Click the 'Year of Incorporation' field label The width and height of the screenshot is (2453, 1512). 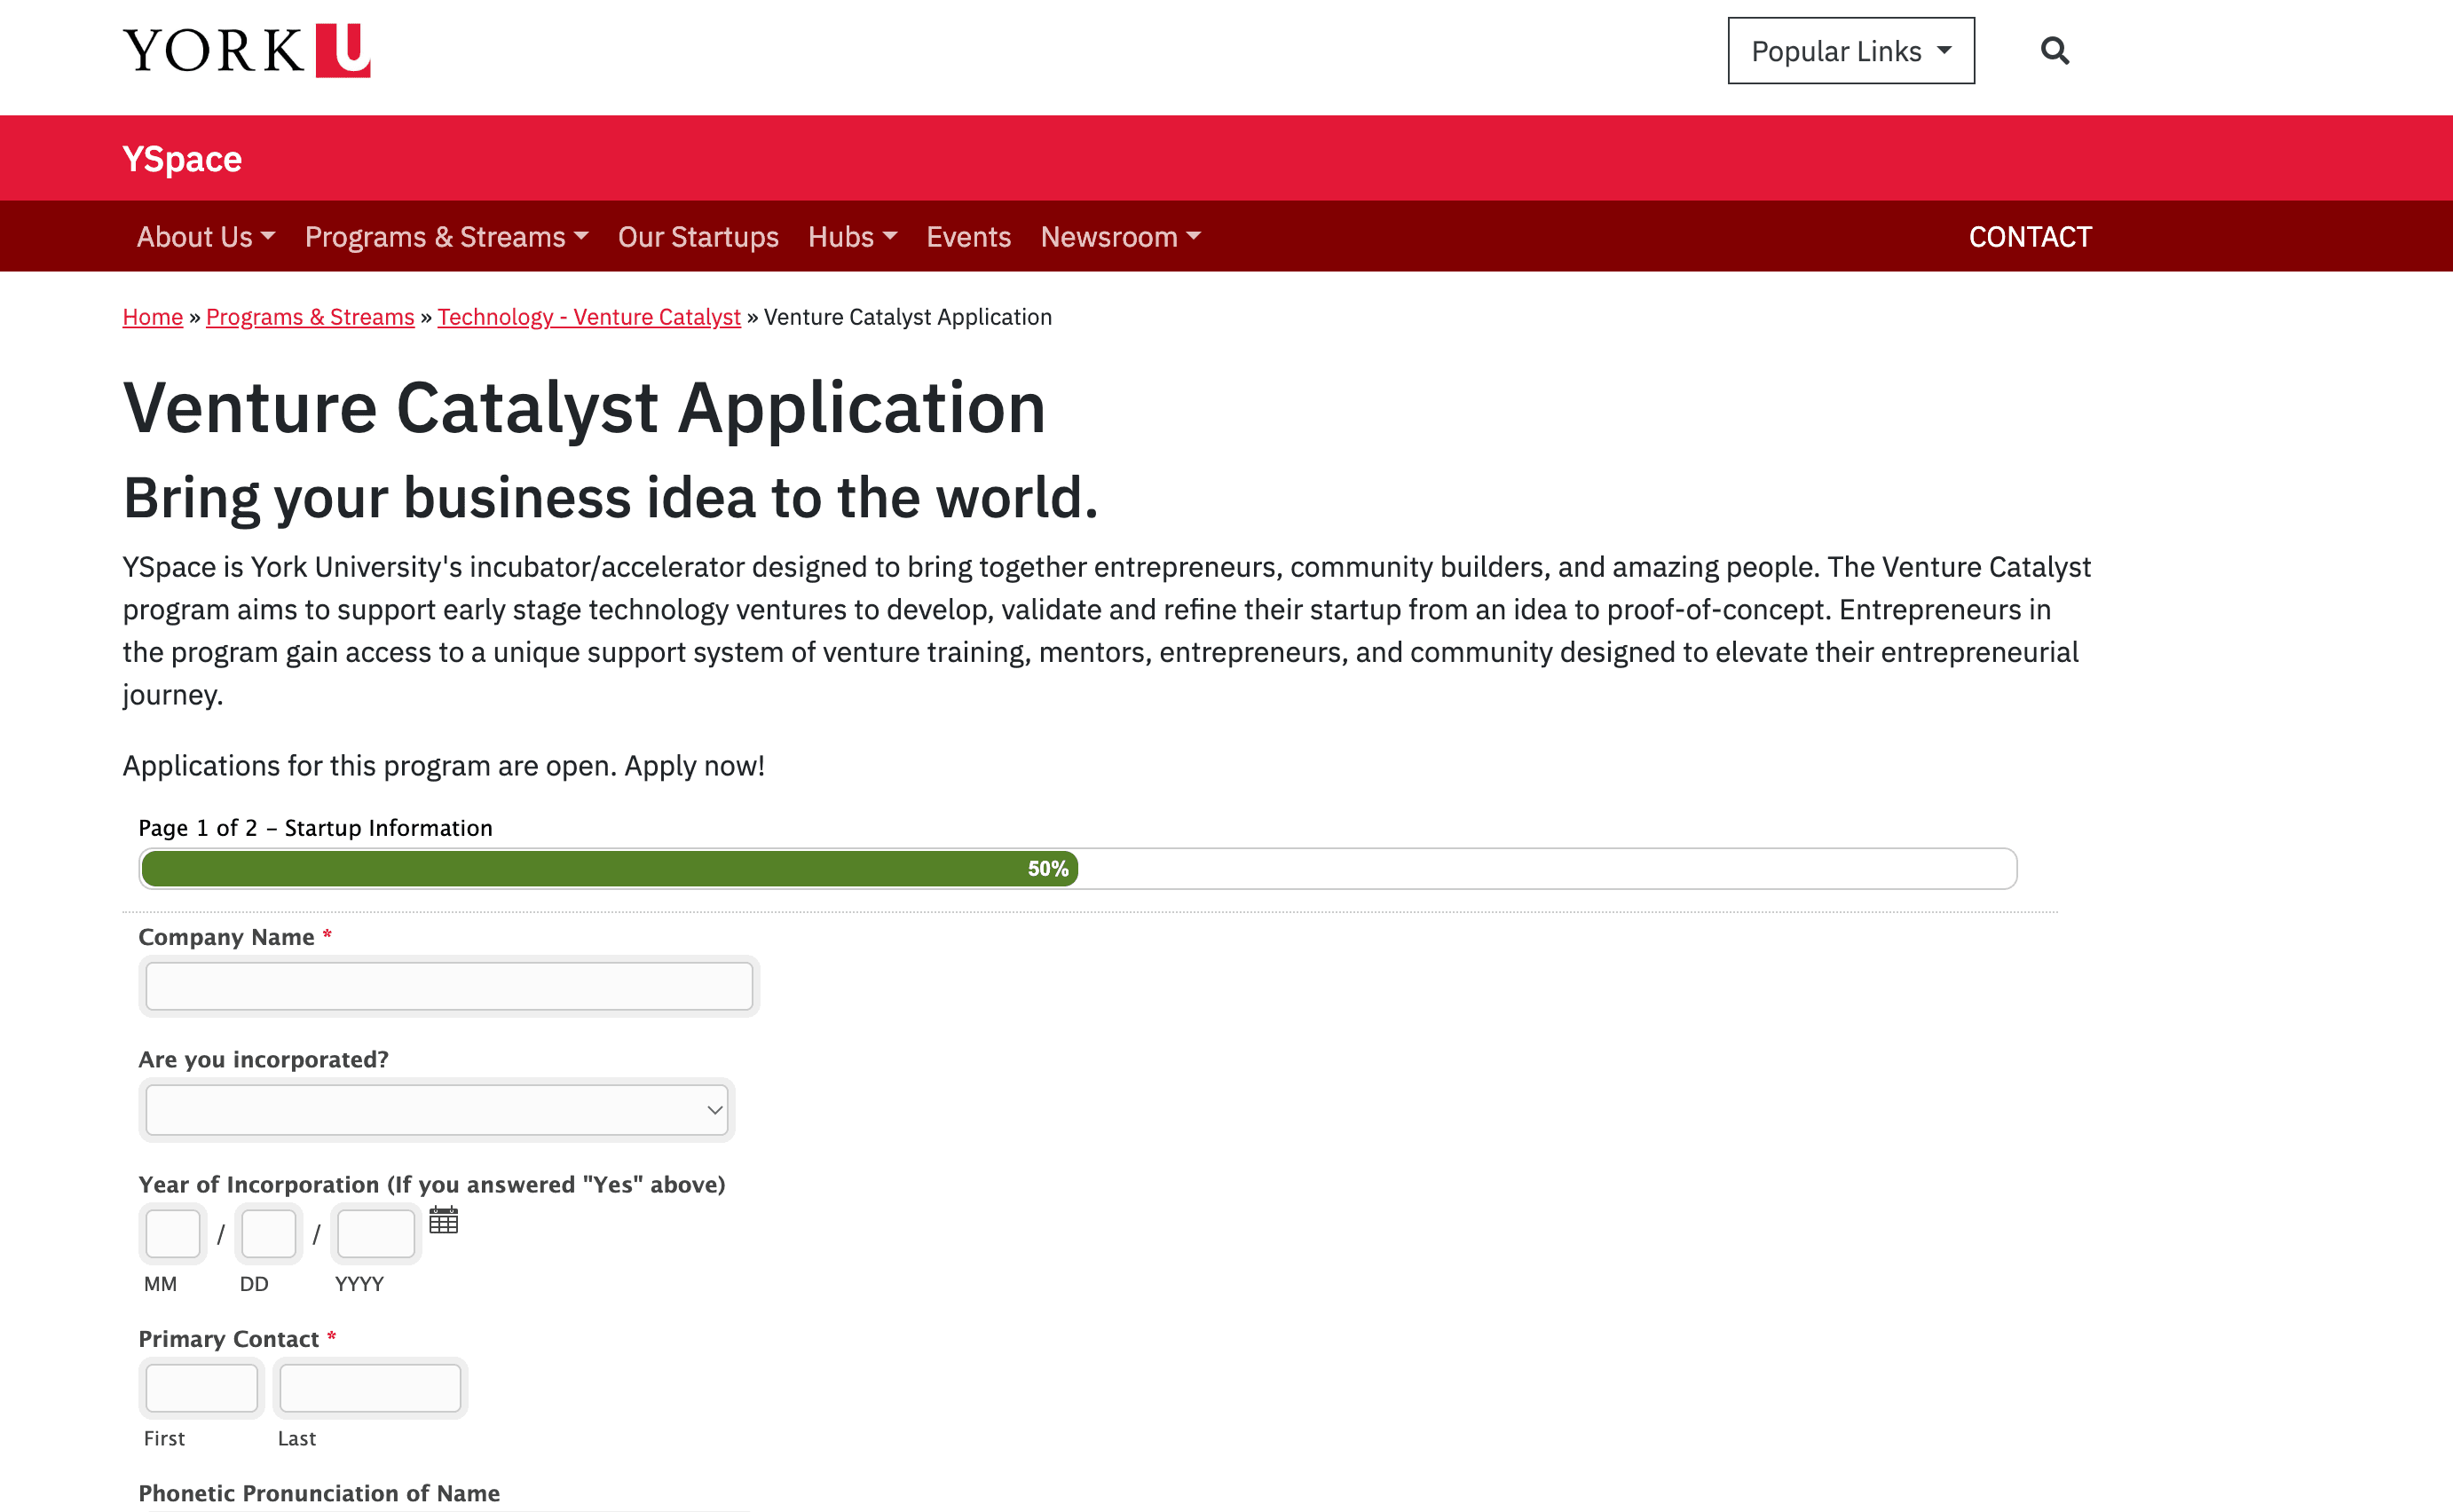[432, 1185]
